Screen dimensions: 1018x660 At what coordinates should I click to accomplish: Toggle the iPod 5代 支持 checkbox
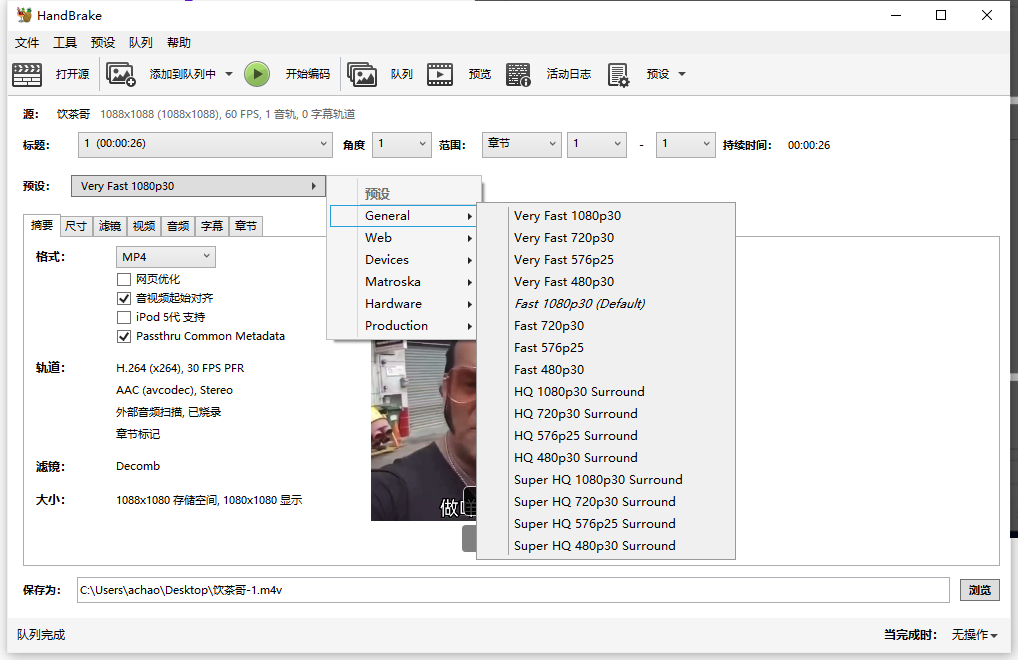click(124, 317)
